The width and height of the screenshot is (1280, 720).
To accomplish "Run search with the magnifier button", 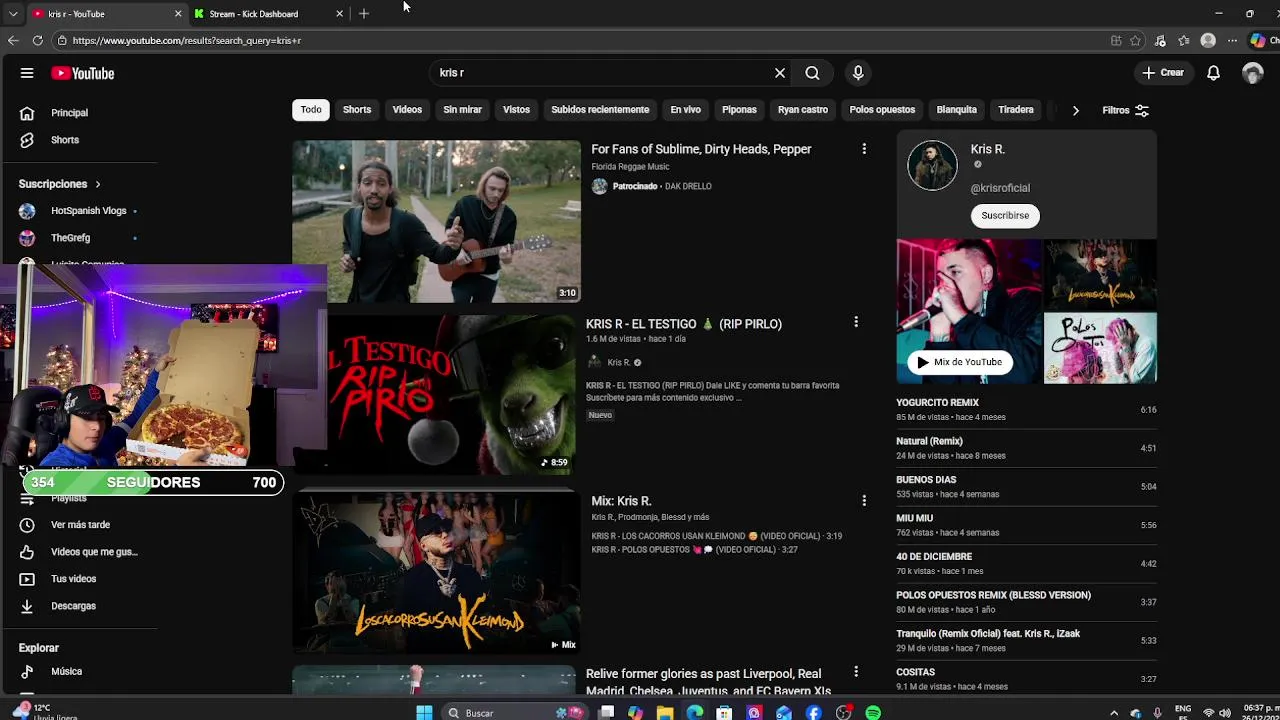I will point(812,73).
